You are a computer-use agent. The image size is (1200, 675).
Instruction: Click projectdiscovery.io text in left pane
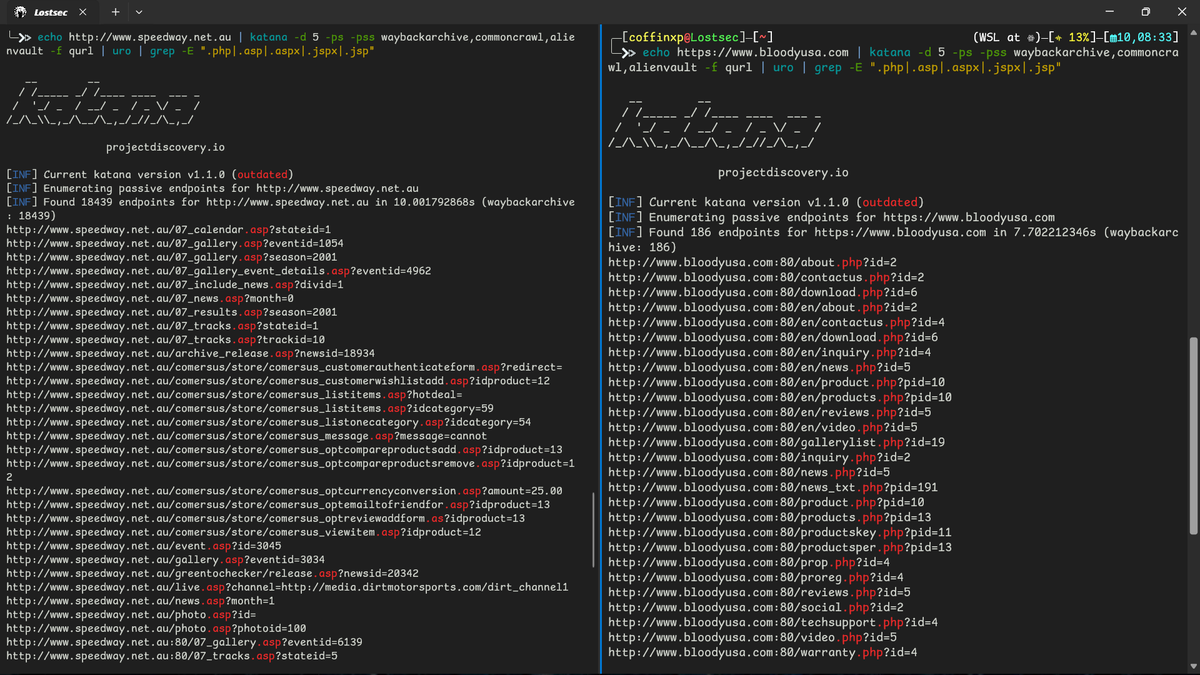coord(165,147)
